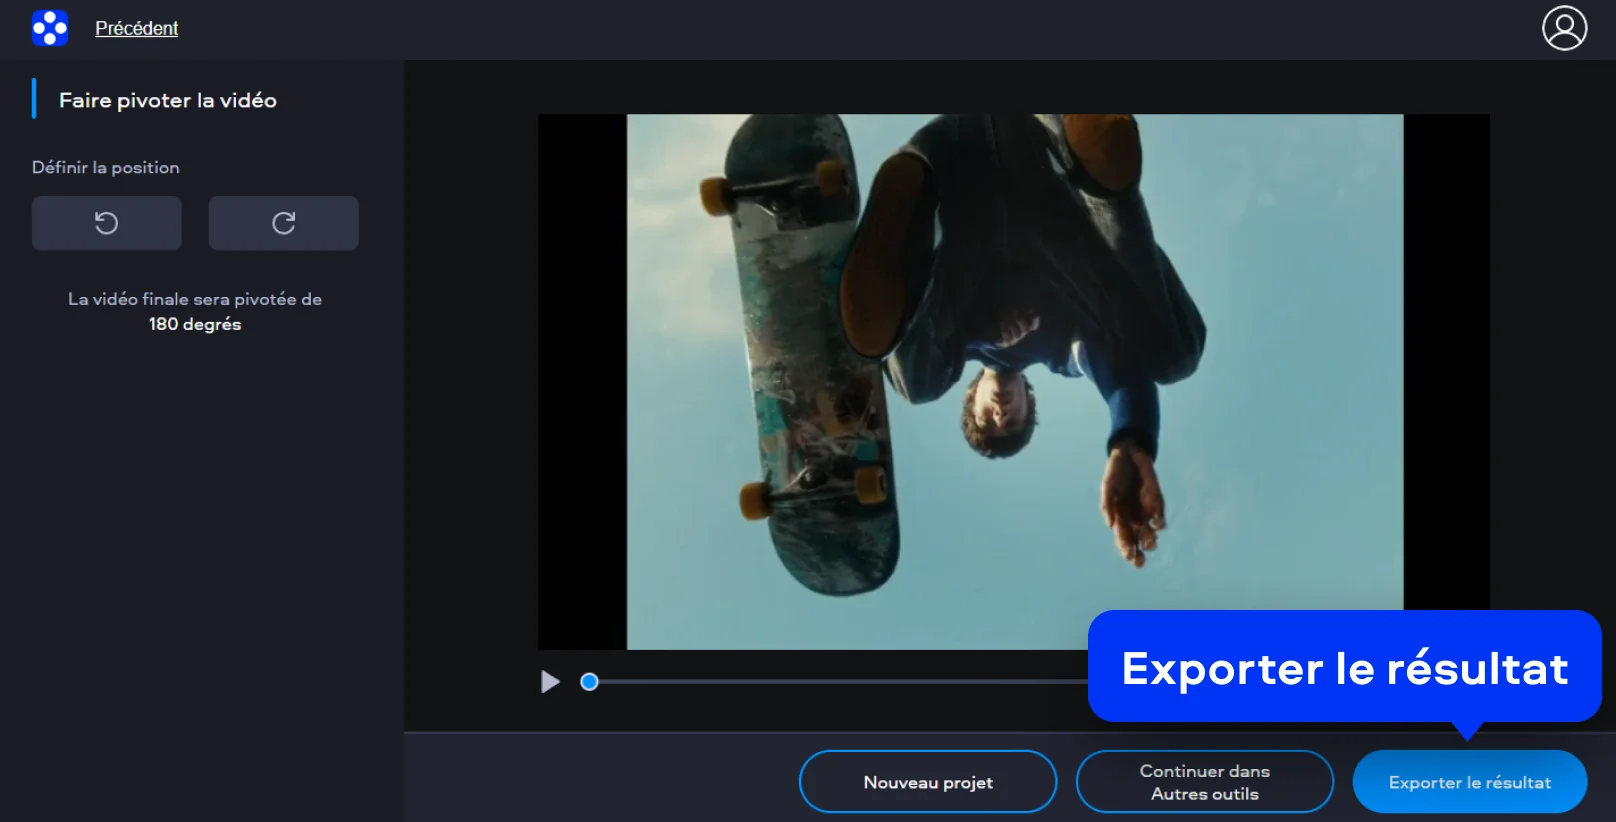1616x822 pixels.
Task: Play the video preview
Action: 550,682
